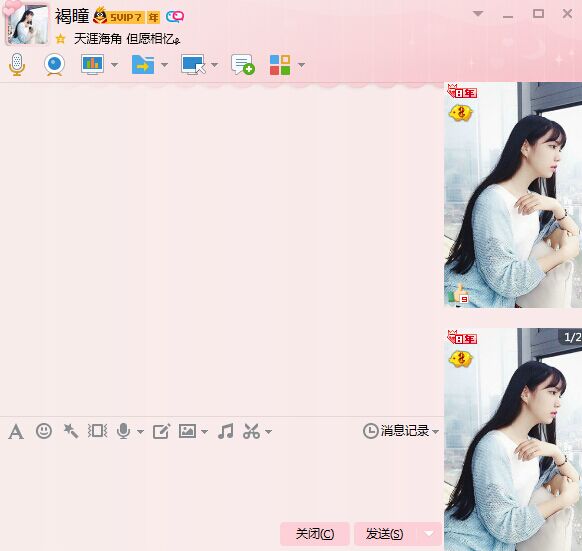Click the 关闭(C) close button
Screen dimensions: 582x551
315,534
